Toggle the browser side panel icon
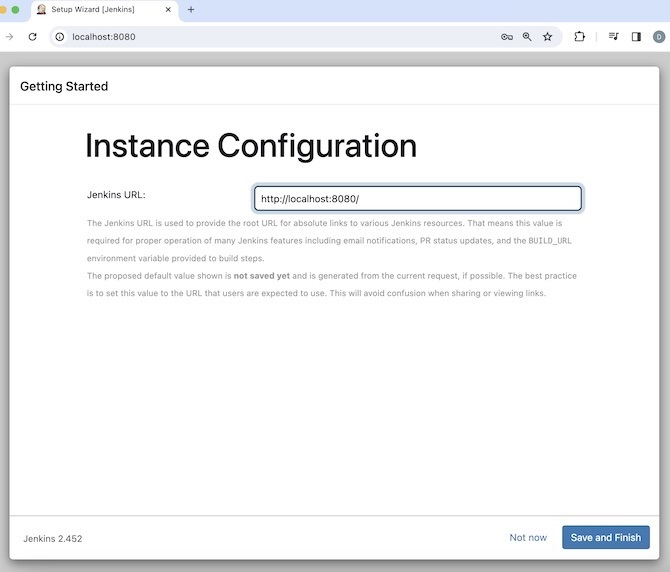The image size is (670, 572). (636, 37)
